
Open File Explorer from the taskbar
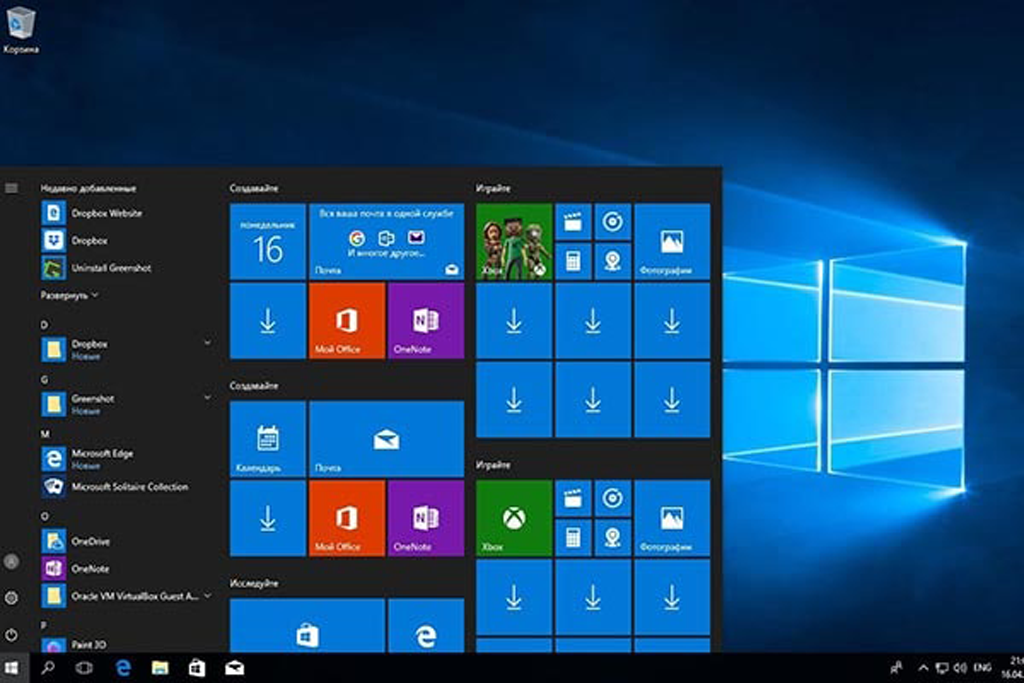click(161, 665)
